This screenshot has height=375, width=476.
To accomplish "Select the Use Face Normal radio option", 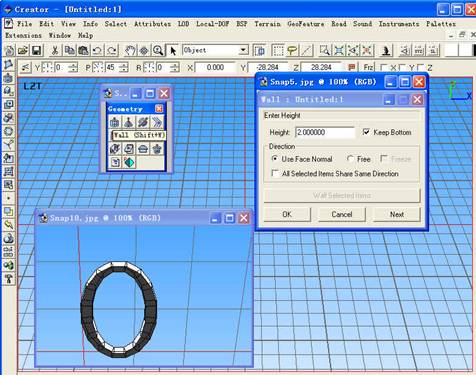I will (275, 159).
